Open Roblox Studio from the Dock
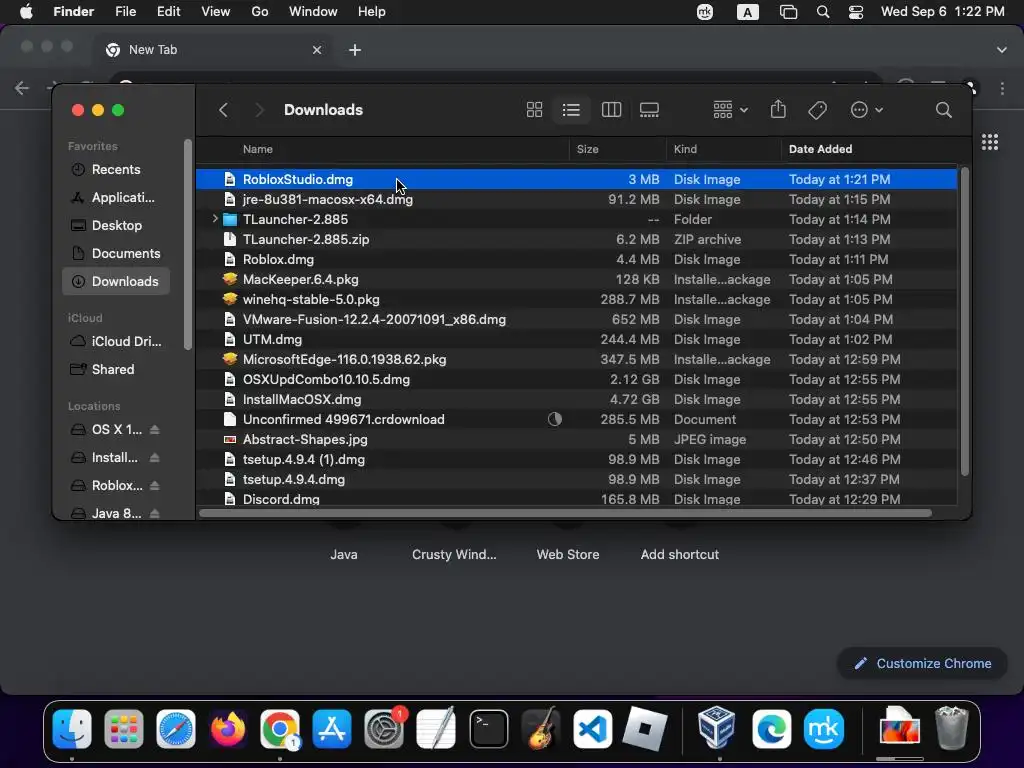The width and height of the screenshot is (1024, 768). click(x=645, y=729)
